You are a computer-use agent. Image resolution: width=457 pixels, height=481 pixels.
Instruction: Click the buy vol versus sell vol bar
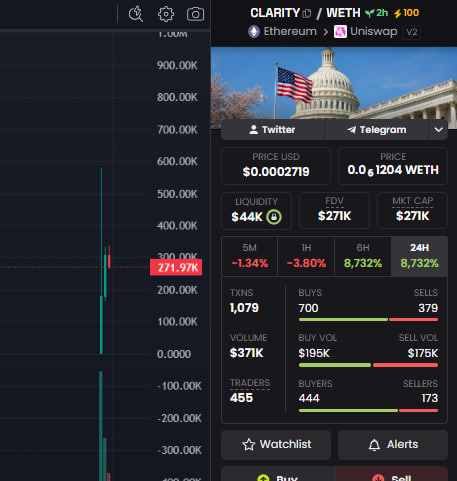[368, 365]
